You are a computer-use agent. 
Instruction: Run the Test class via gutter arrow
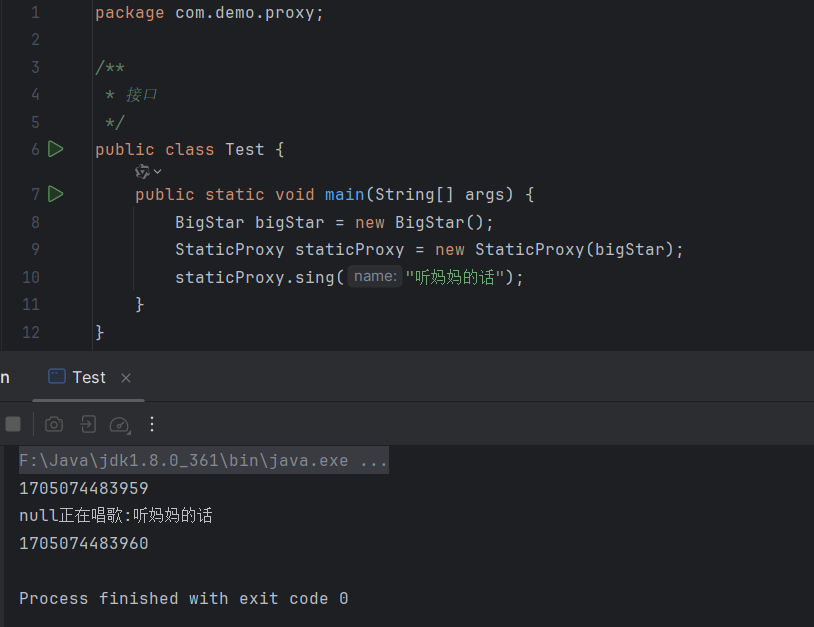[x=56, y=149]
